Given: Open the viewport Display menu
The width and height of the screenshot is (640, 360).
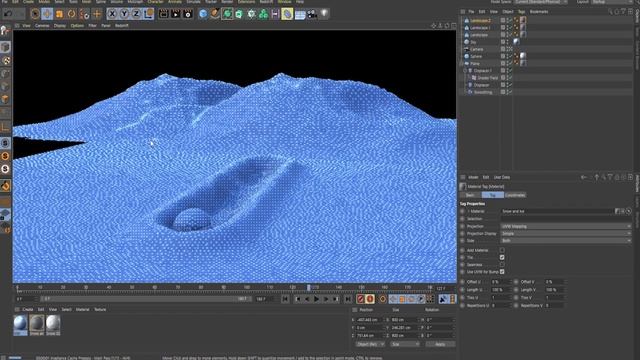Looking at the screenshot, I should coord(60,25).
